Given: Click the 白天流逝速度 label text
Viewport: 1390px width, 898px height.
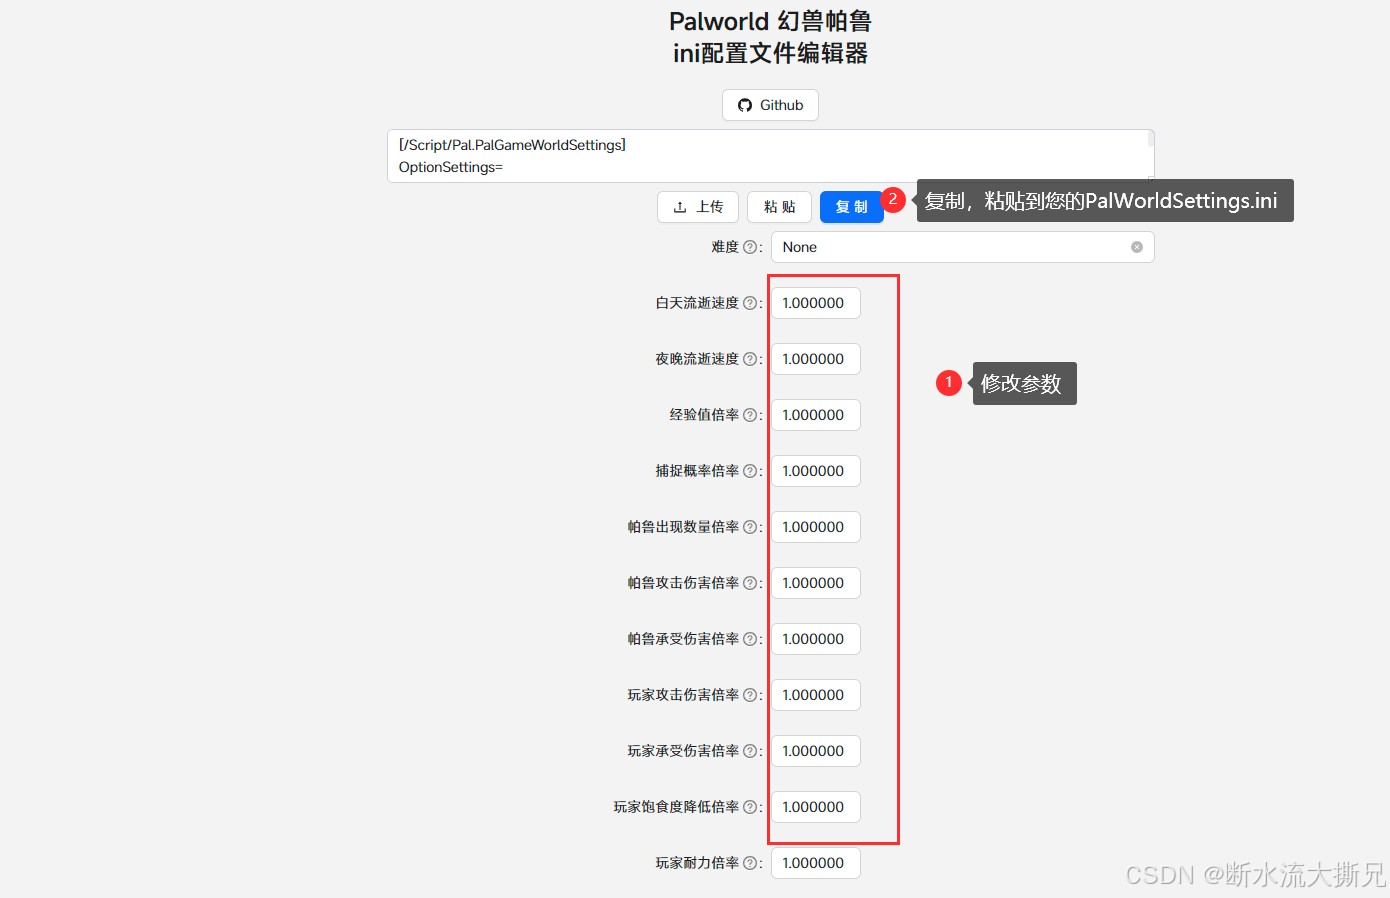Looking at the screenshot, I should tap(697, 303).
